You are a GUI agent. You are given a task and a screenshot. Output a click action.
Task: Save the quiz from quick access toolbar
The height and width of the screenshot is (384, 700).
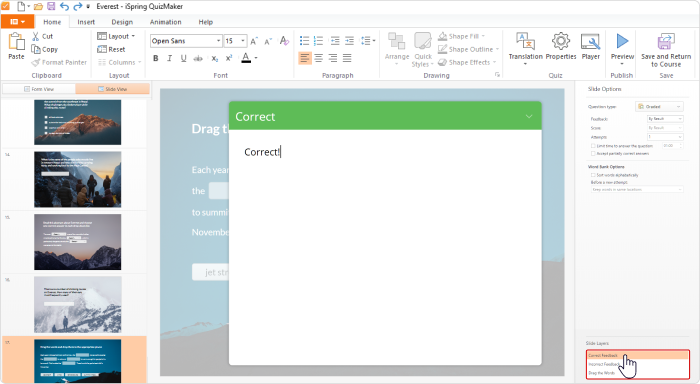point(51,6)
